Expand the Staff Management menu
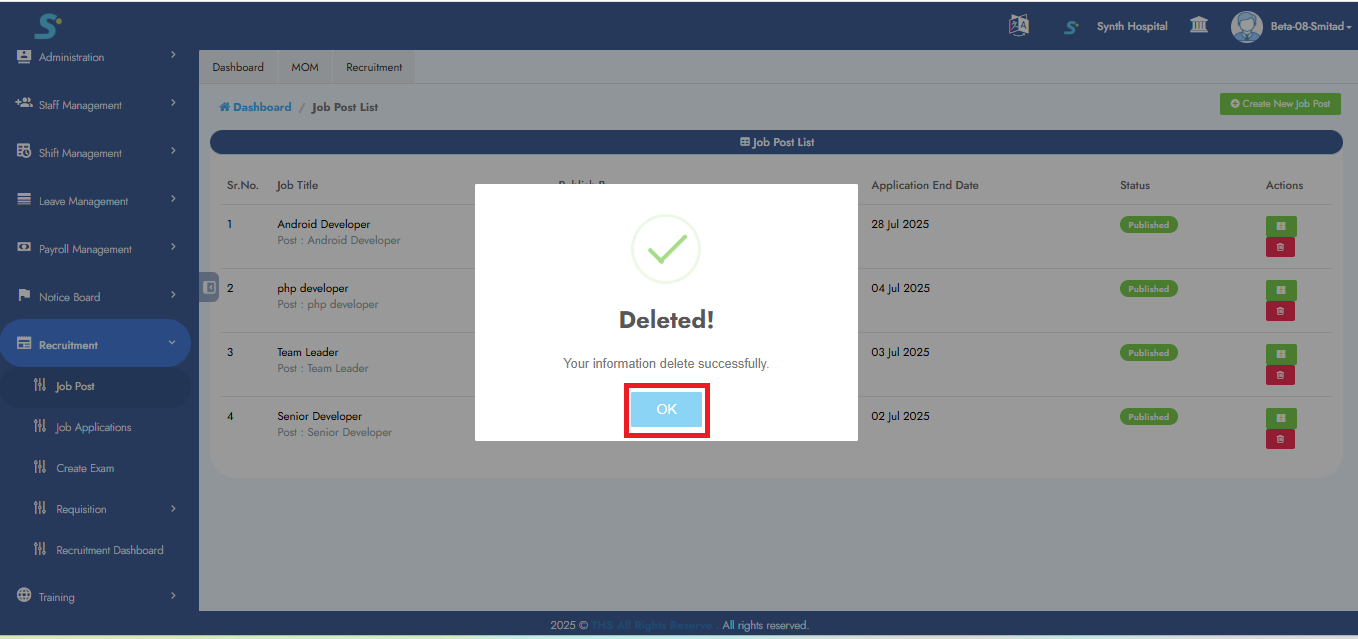The height and width of the screenshot is (639, 1358). point(95,105)
